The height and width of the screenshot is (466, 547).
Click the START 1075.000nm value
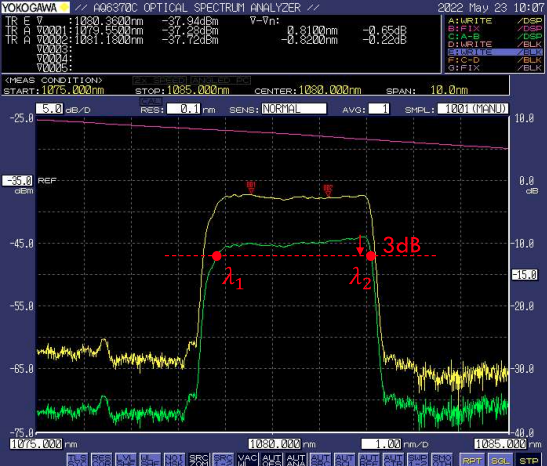73,90
